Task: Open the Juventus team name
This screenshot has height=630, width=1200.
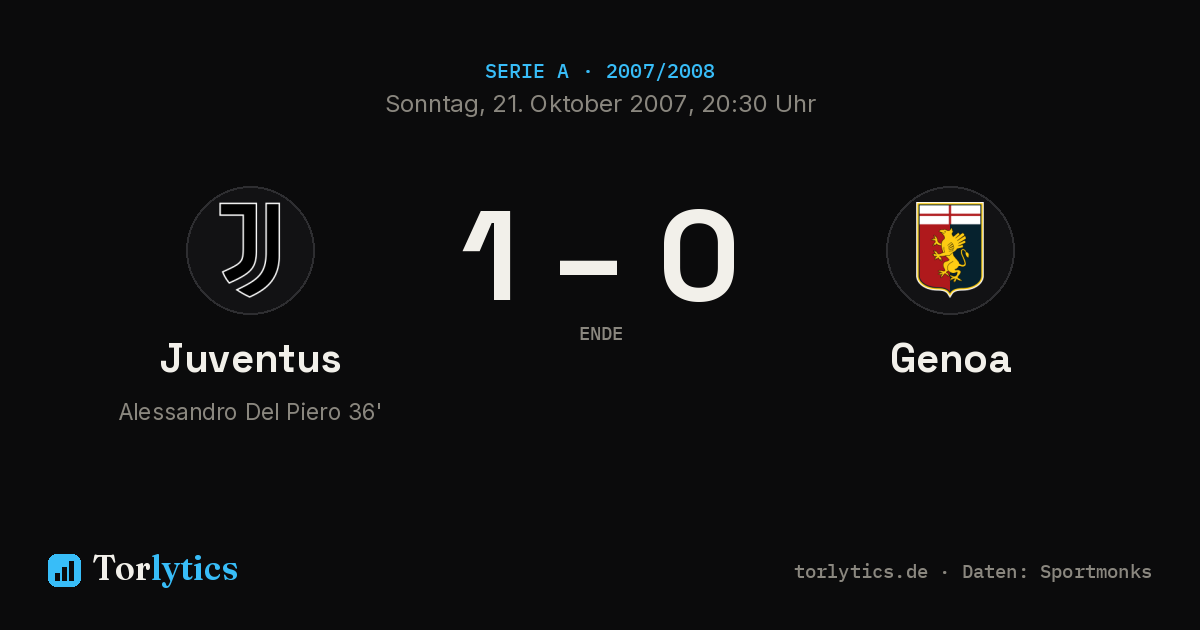Action: click(x=250, y=359)
